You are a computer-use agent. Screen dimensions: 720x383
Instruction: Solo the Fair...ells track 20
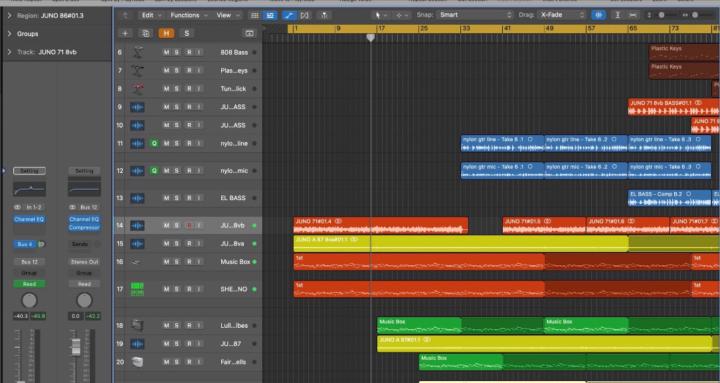[177, 362]
